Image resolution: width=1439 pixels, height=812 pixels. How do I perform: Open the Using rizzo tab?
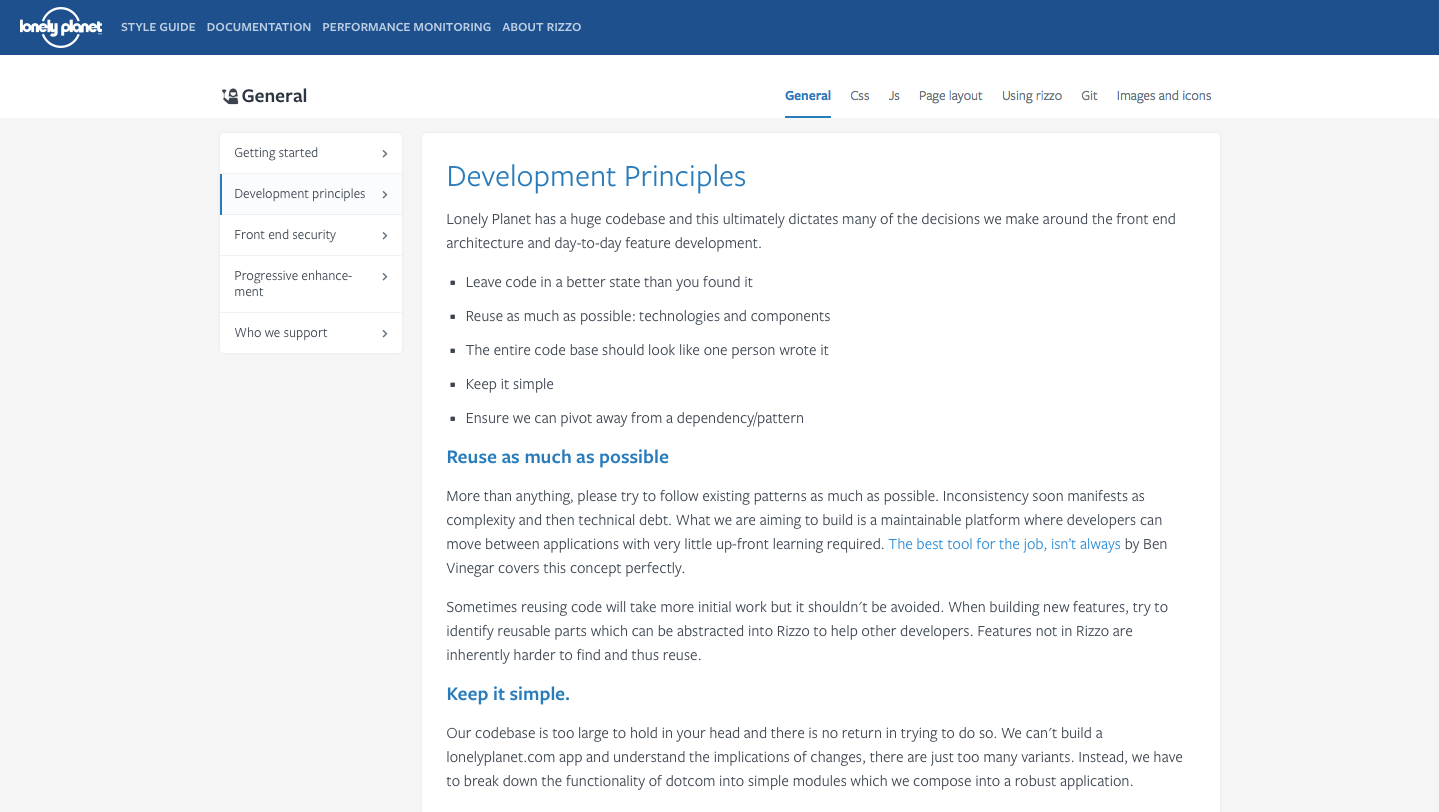[1031, 96]
